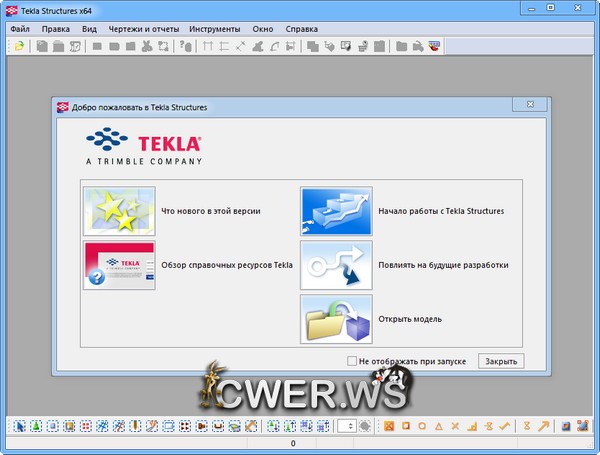This screenshot has height=455, width=600.
Task: Maximize the Tekla Structures main window
Action: coord(551,7)
